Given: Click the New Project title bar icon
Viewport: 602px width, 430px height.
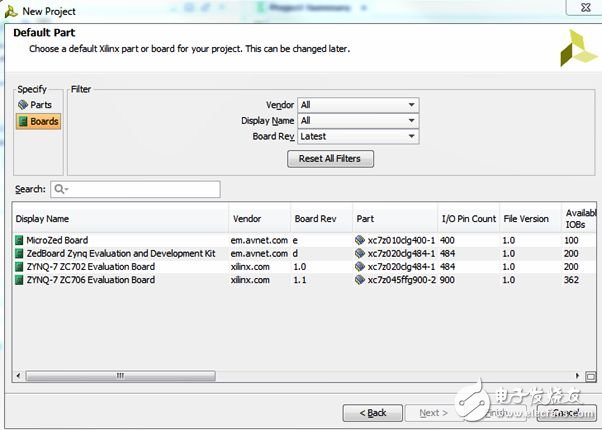Looking at the screenshot, I should pyautogui.click(x=11, y=9).
